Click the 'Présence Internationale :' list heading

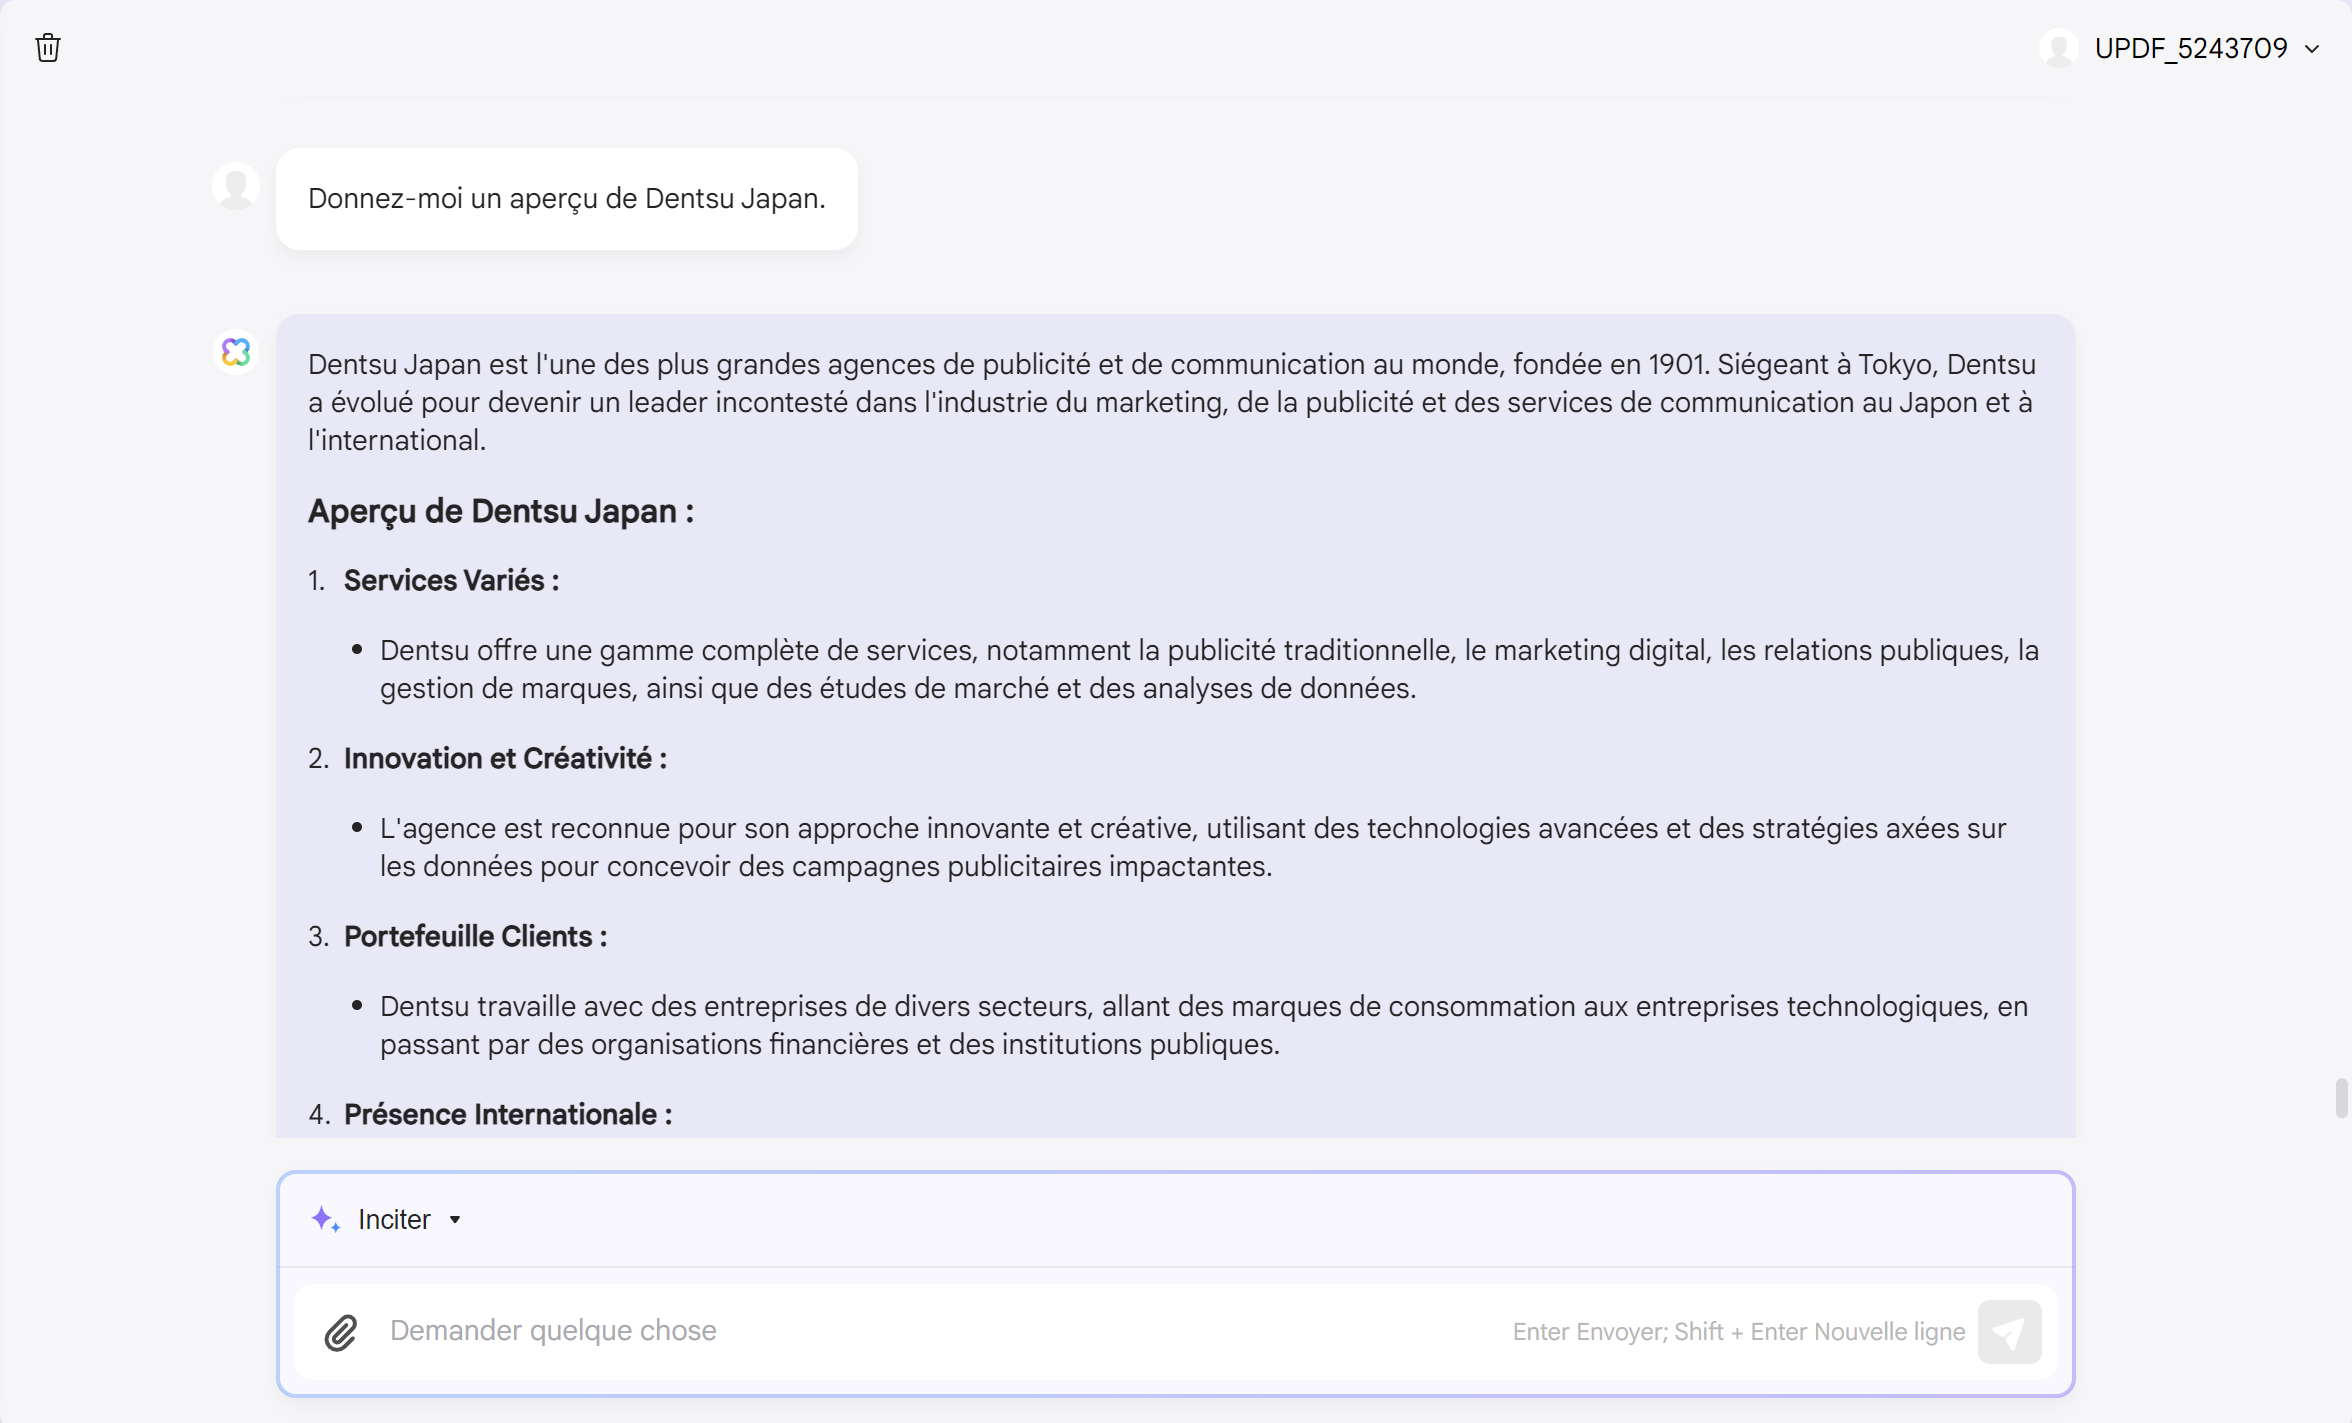508,1114
